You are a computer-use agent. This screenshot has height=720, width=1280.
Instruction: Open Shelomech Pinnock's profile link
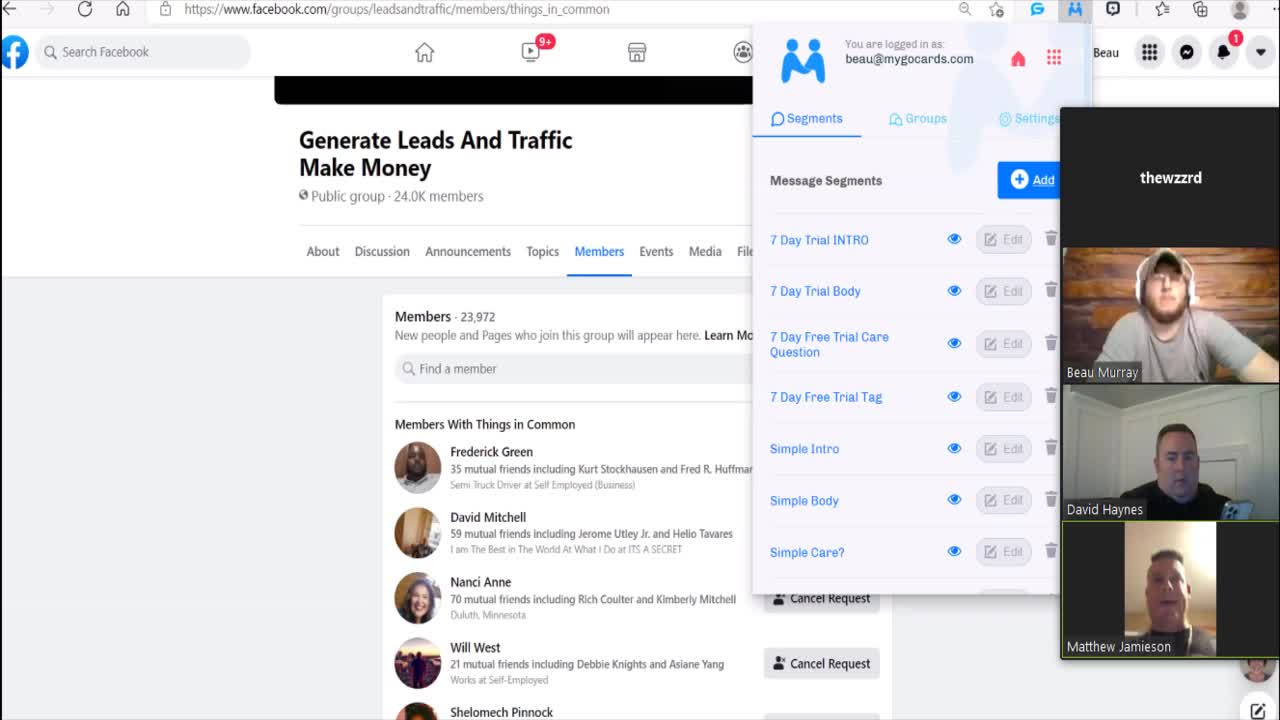501,712
